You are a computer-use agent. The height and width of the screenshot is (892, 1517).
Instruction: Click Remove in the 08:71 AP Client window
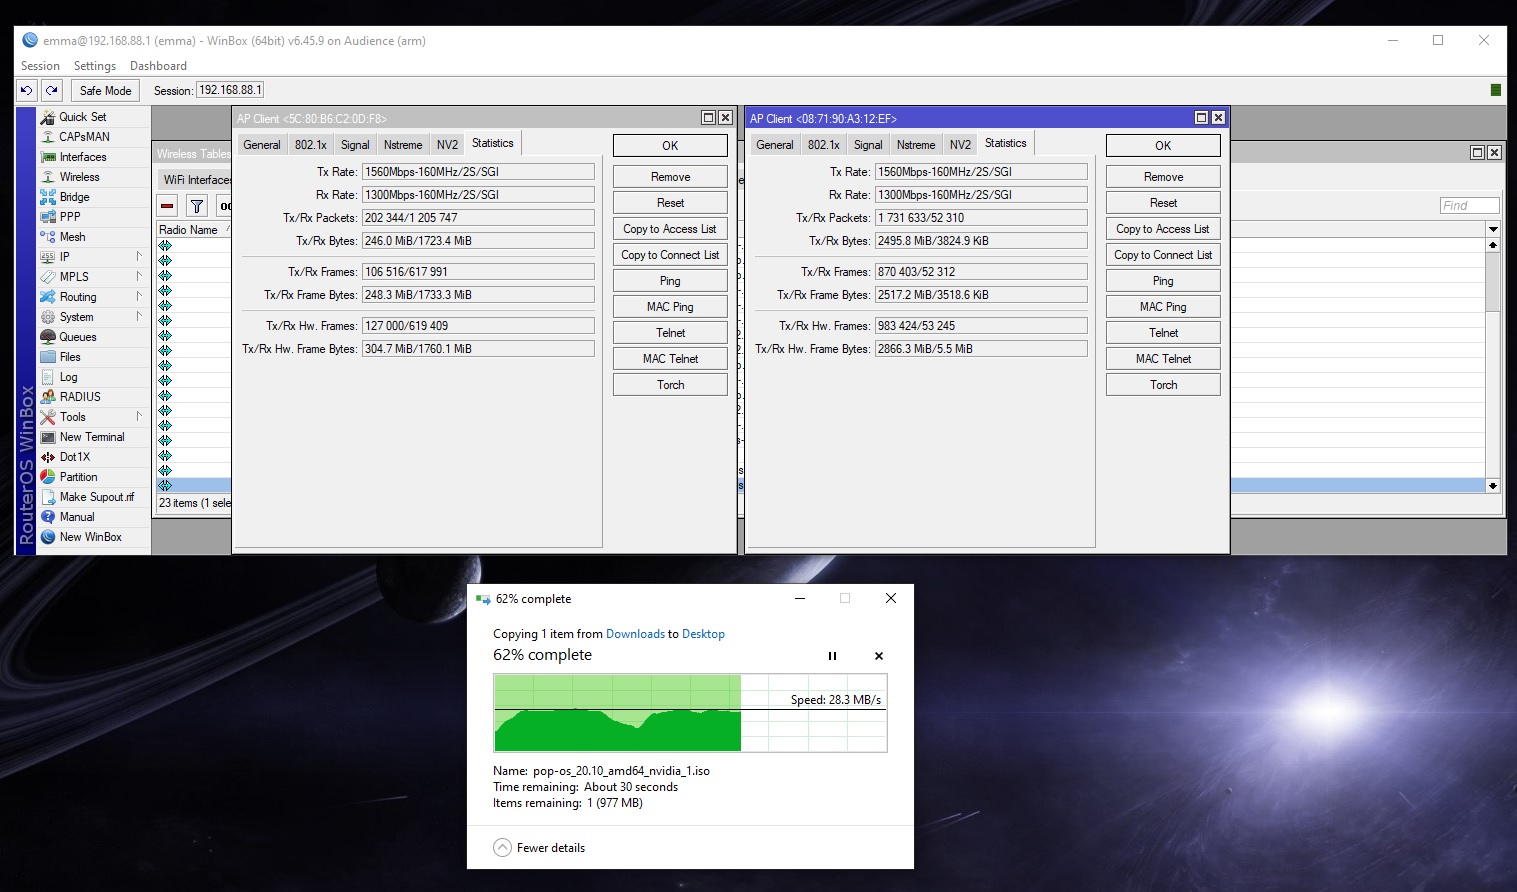click(1163, 177)
